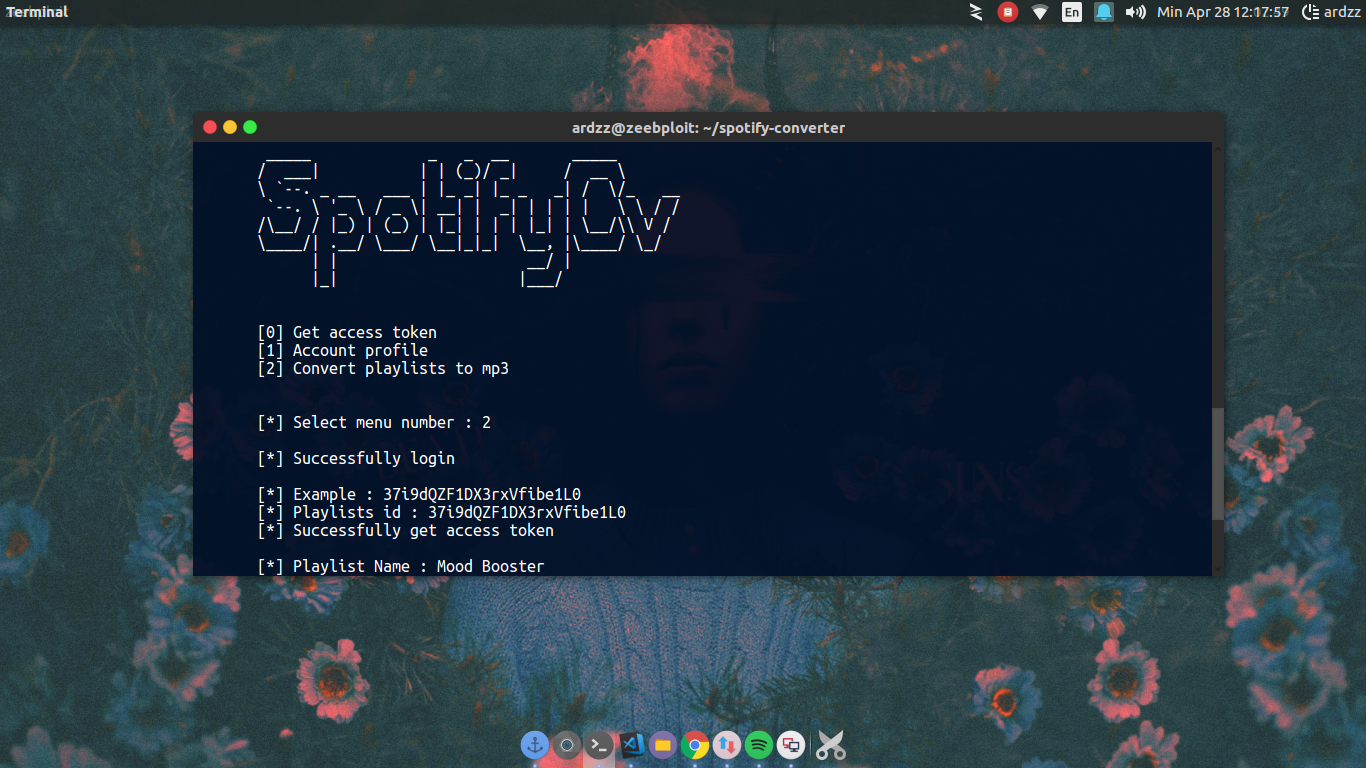Launch Visual Studio Code from dock
Screen dimensions: 1366x768
pos(631,745)
